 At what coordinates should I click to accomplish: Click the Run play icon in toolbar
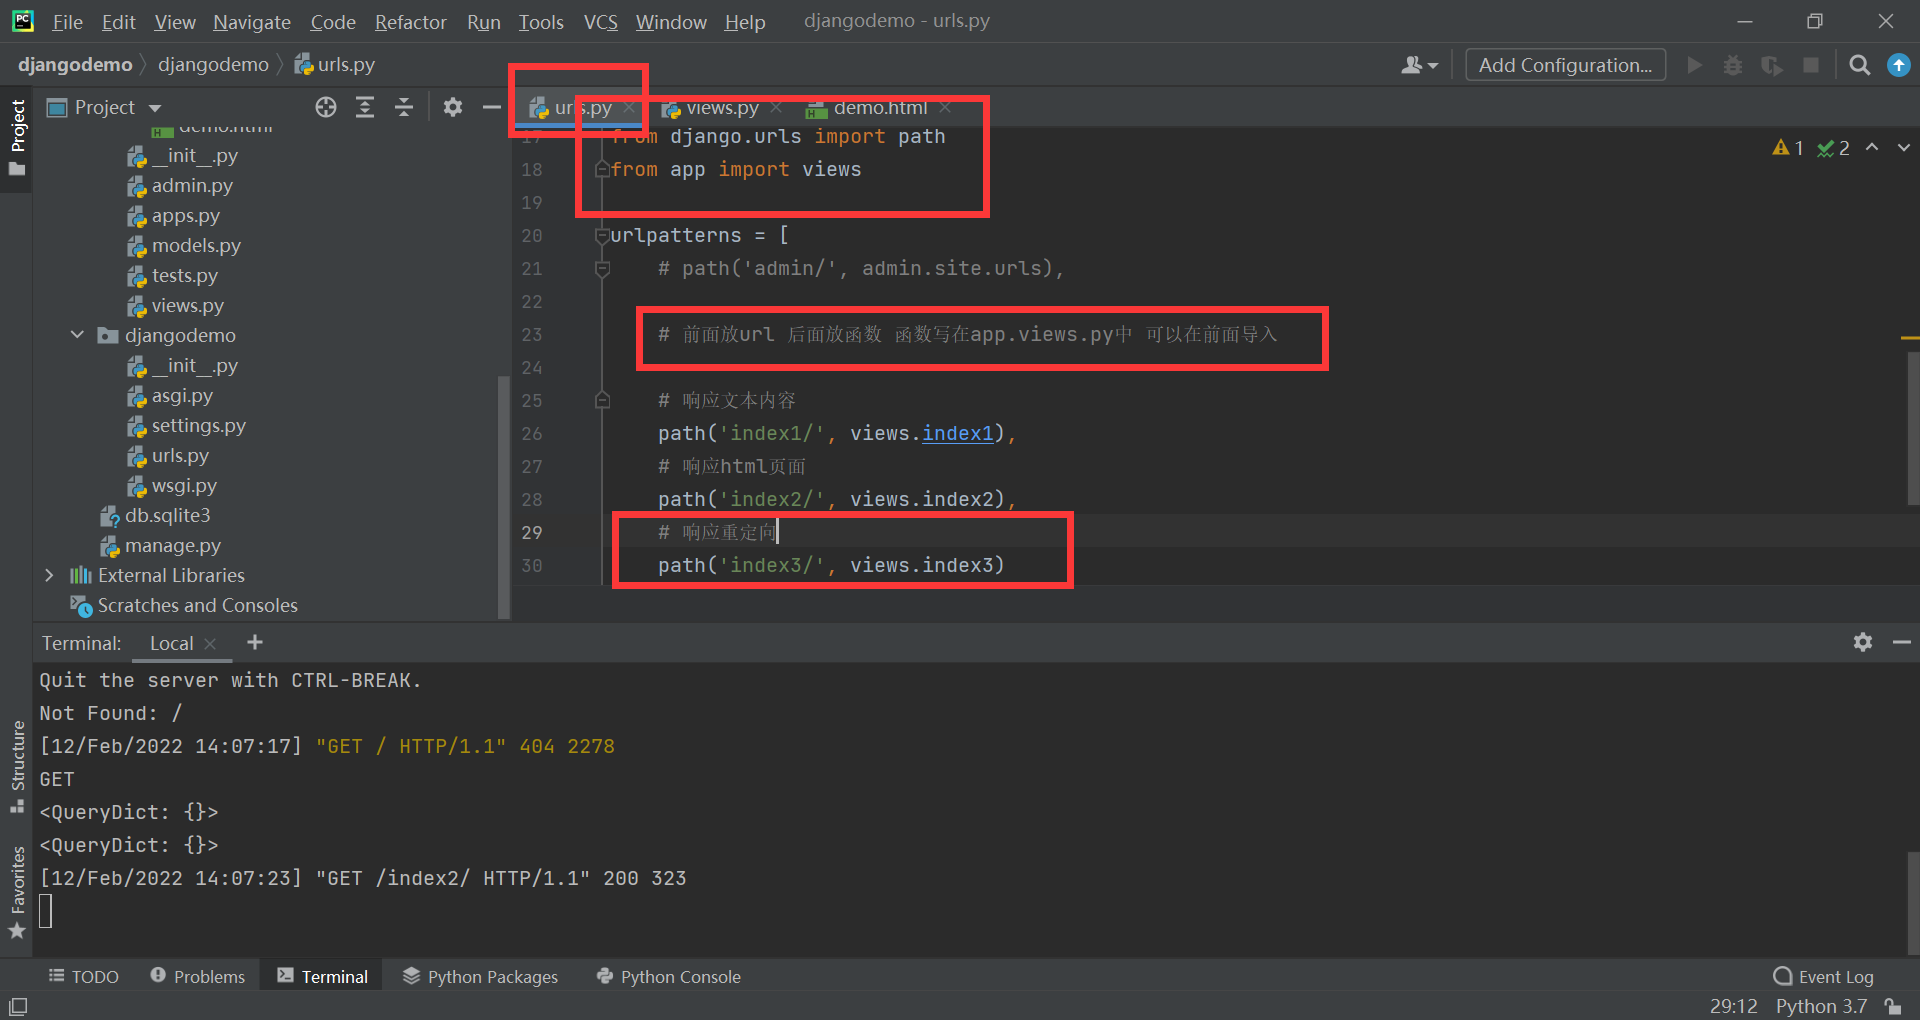(1695, 65)
